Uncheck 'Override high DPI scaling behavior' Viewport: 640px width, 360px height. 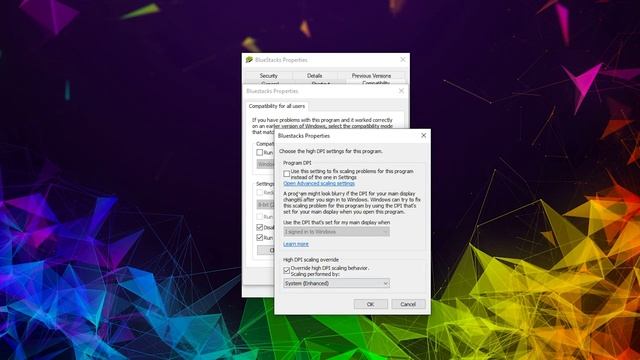point(287,271)
